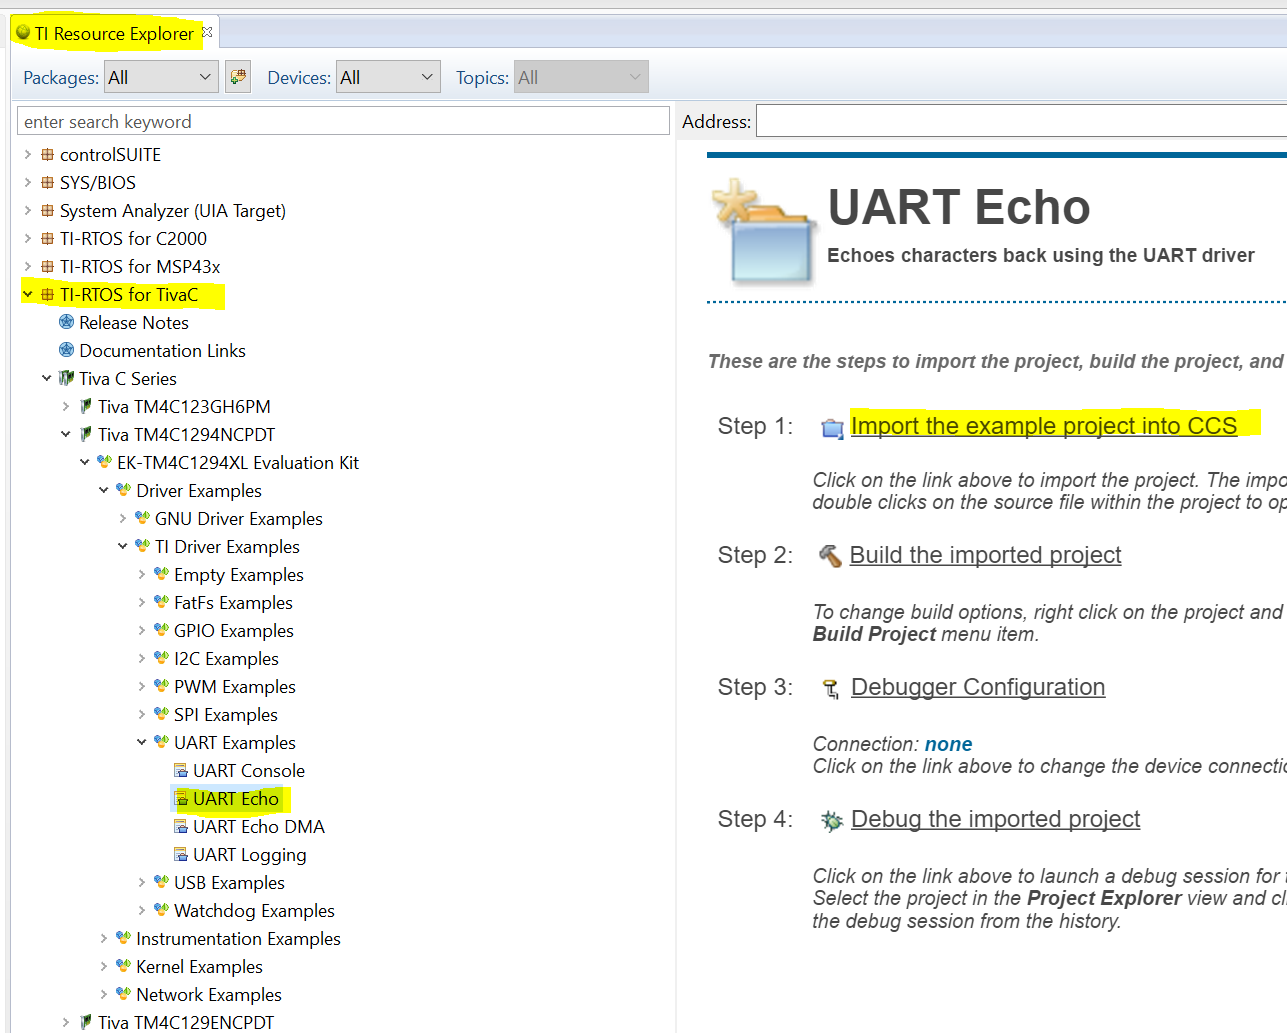
Task: Select the TI Resource Explorer tab
Action: coord(114,33)
